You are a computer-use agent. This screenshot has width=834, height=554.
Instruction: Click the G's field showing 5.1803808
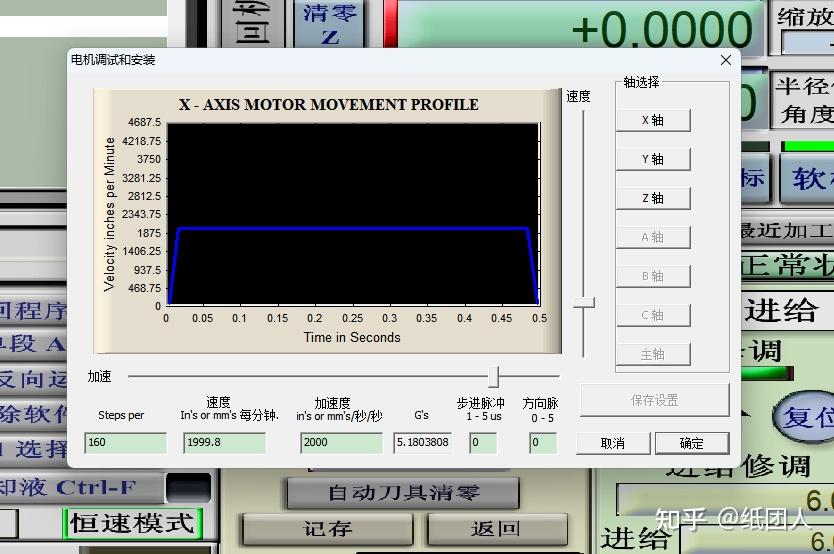pyautogui.click(x=423, y=442)
